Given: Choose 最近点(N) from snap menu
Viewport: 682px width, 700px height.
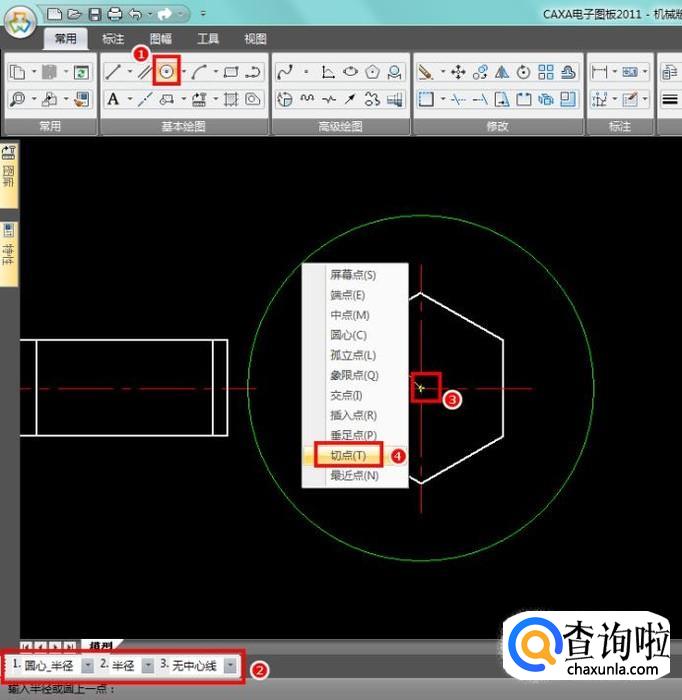Looking at the screenshot, I should point(354,476).
